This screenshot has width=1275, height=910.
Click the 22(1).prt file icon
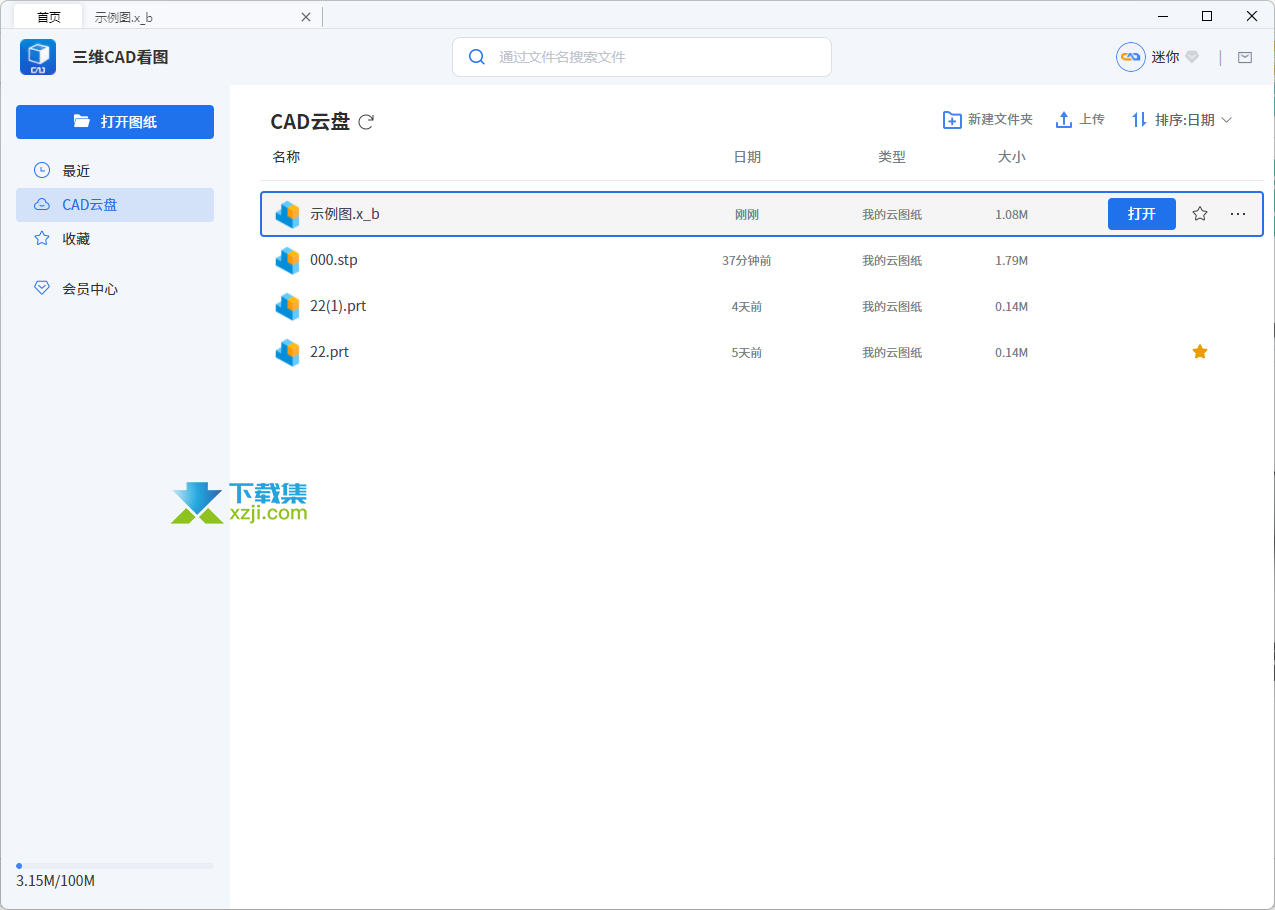pyautogui.click(x=288, y=306)
